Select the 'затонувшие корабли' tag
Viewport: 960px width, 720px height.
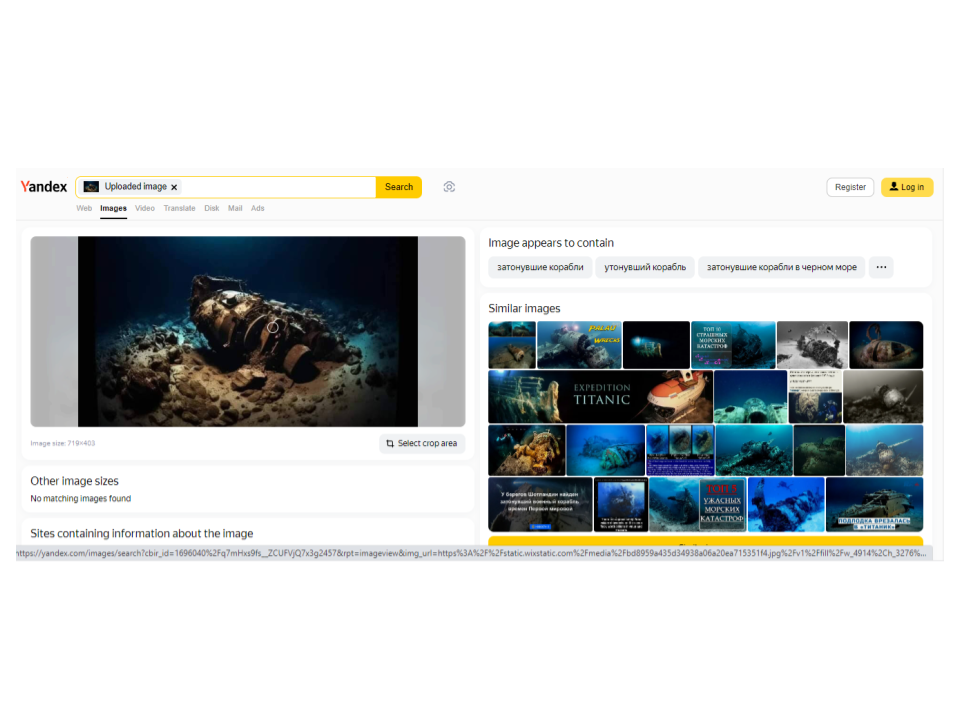coord(540,267)
